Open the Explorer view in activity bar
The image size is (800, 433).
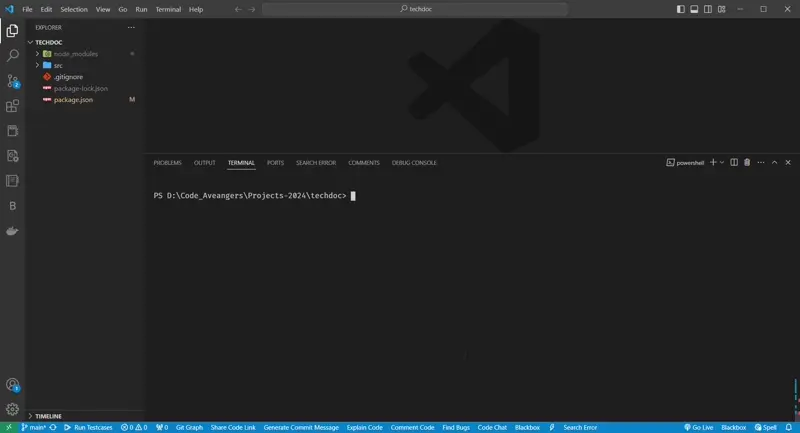coord(12,31)
